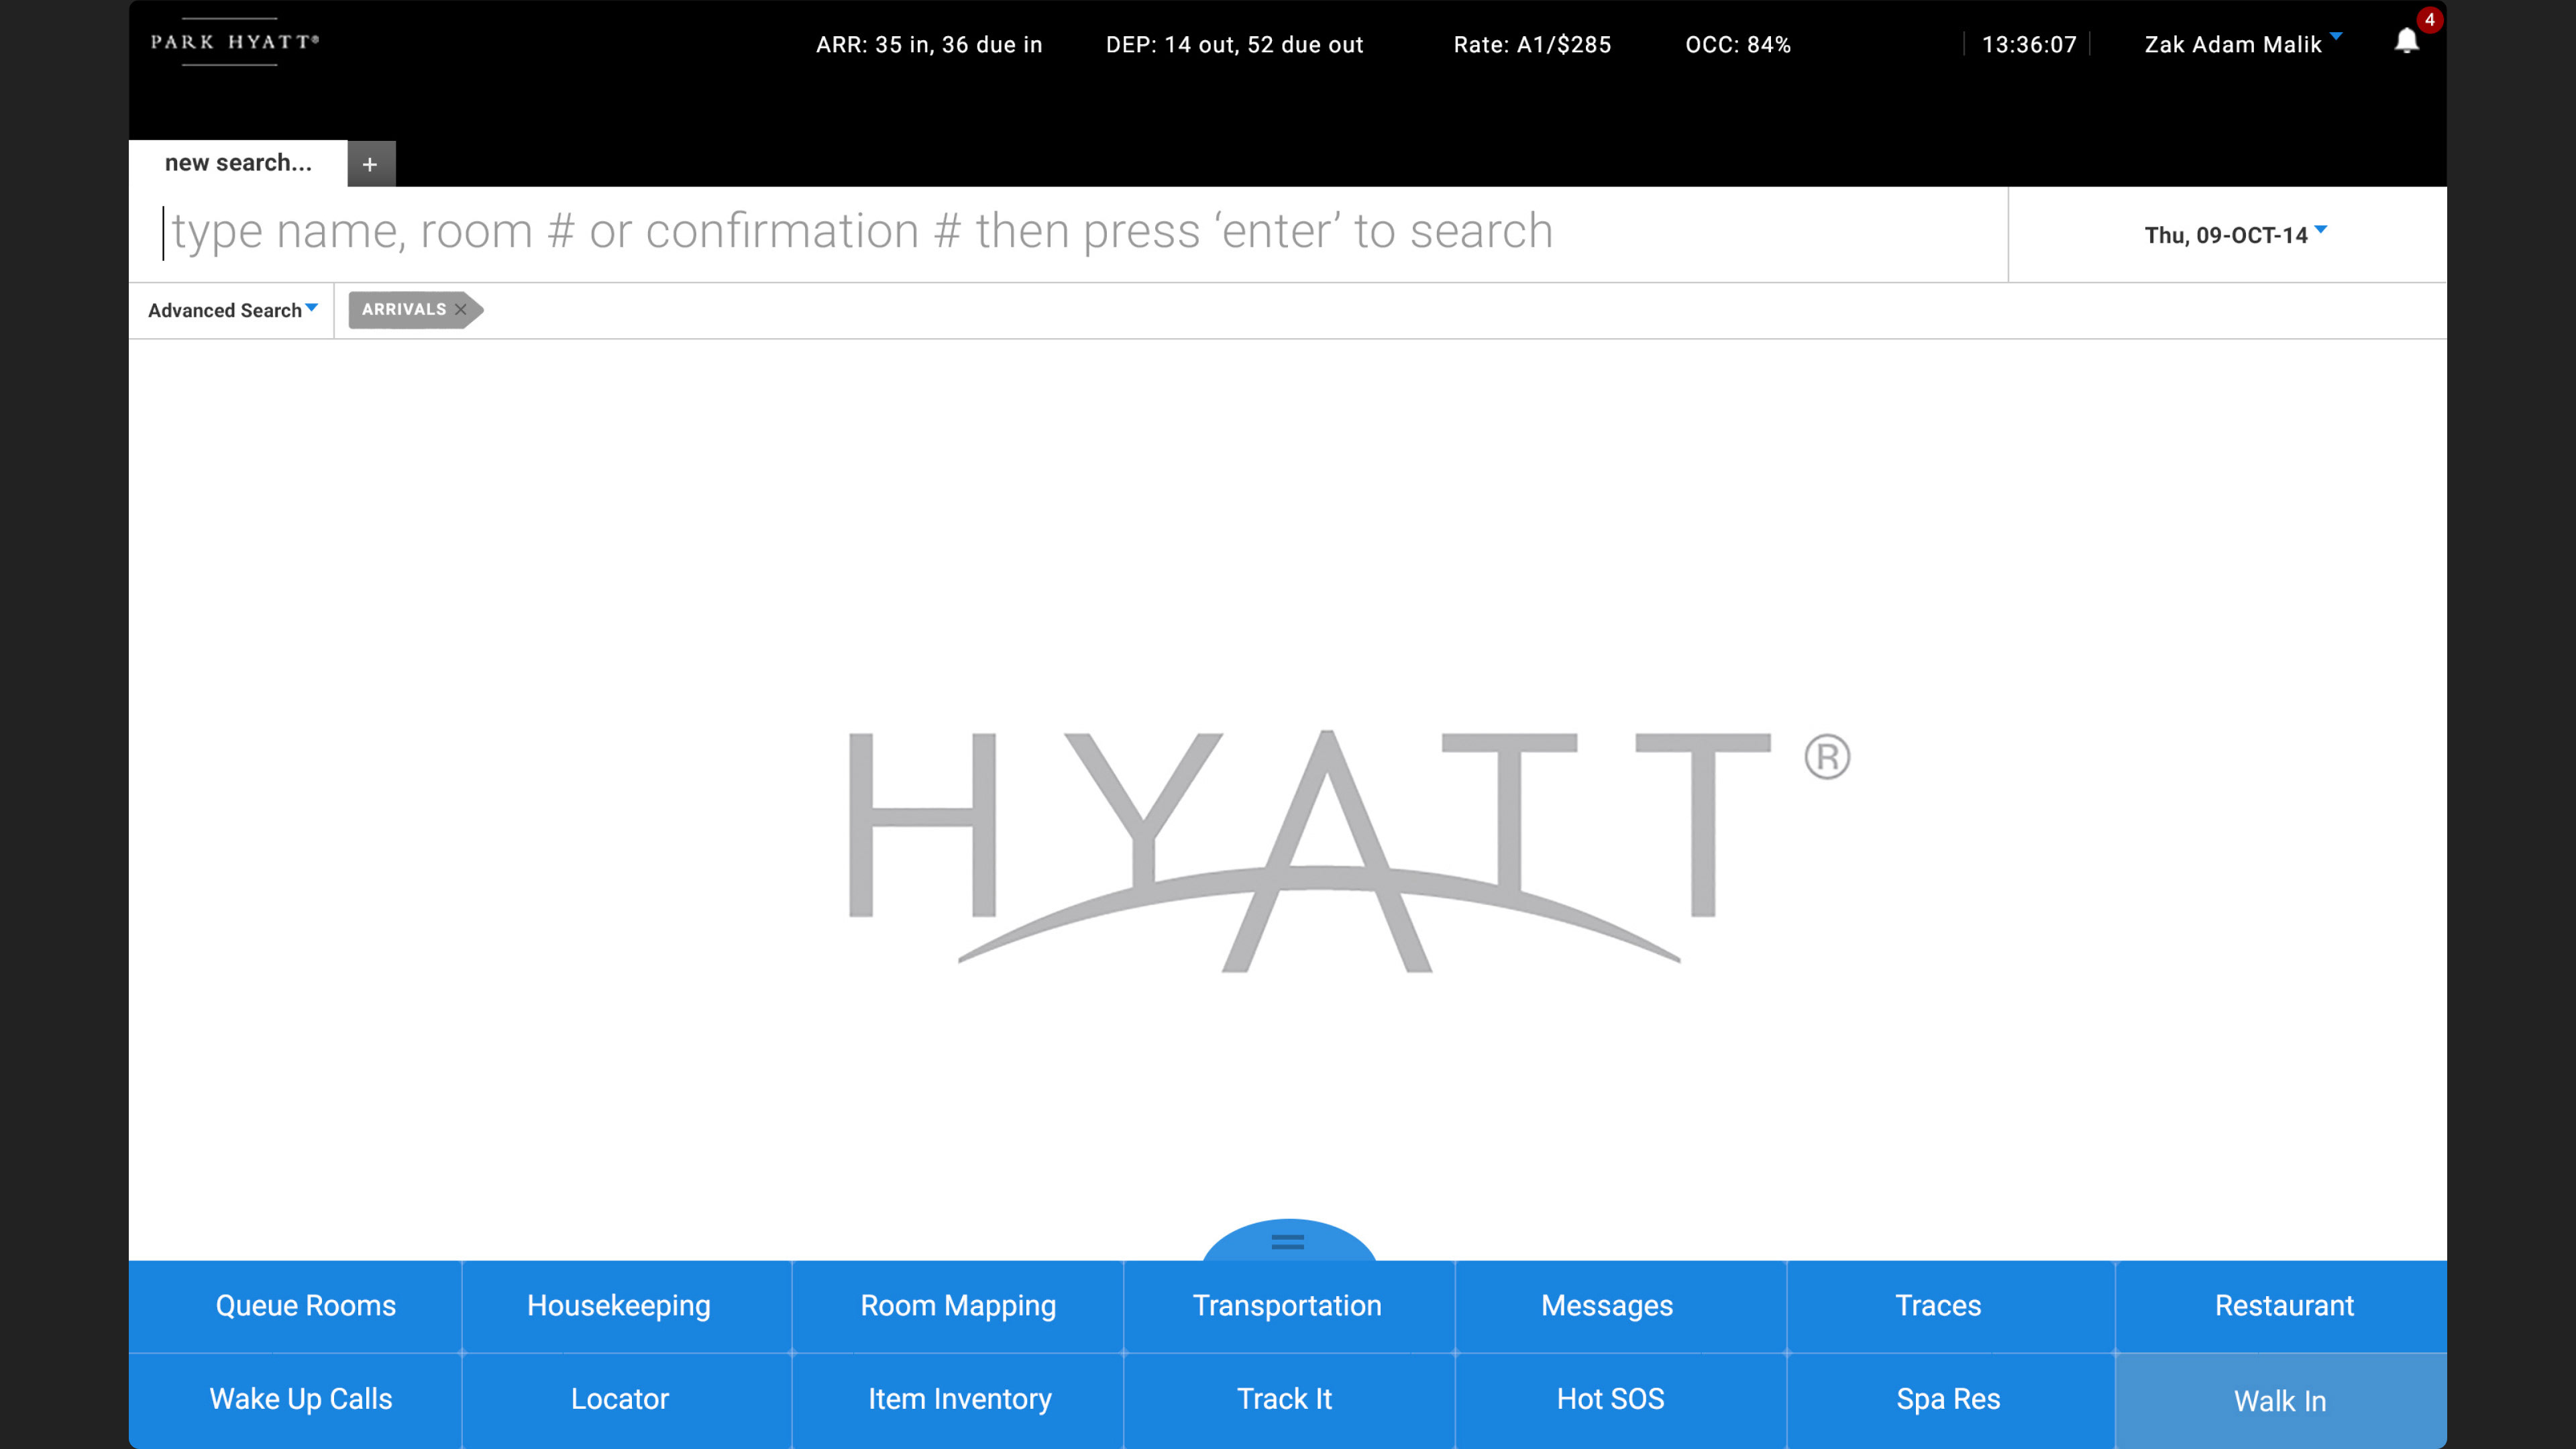Viewport: 2576px width, 1449px height.
Task: Collapse the bottom menu drawer handle
Action: 1288,1241
